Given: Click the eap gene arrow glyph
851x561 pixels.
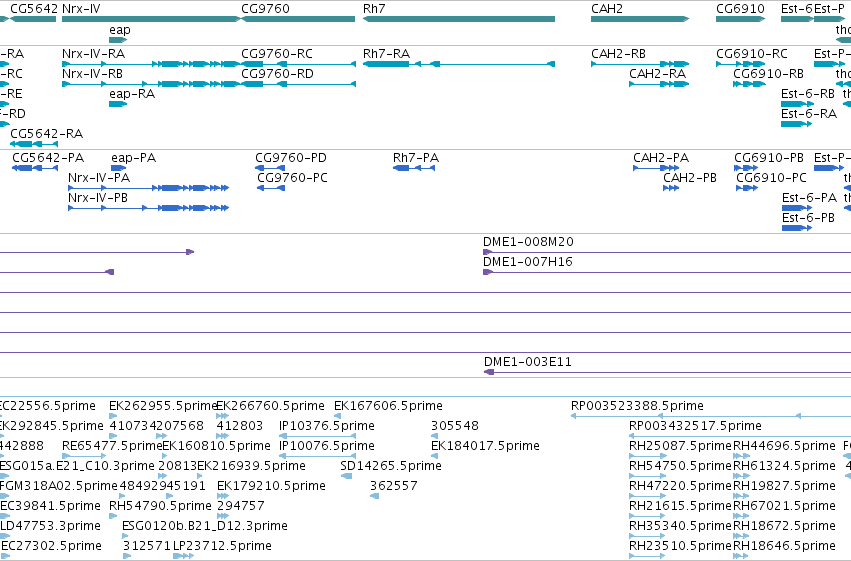Looking at the screenshot, I should click(x=118, y=40).
